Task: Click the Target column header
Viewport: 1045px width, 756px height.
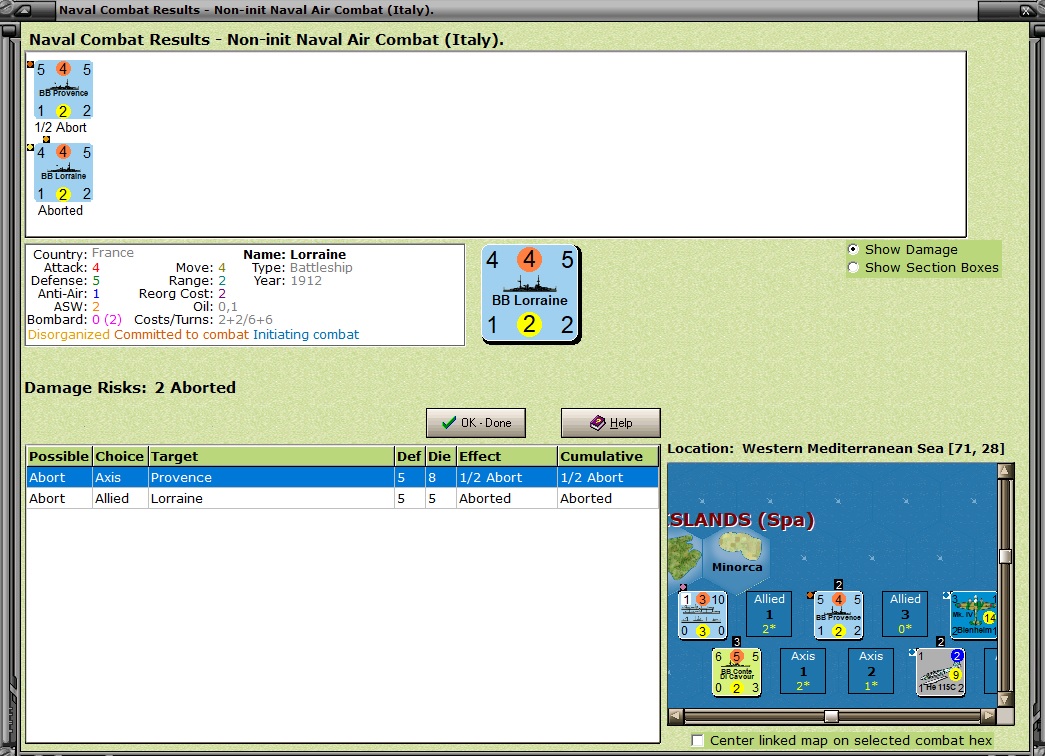Action: click(271, 457)
